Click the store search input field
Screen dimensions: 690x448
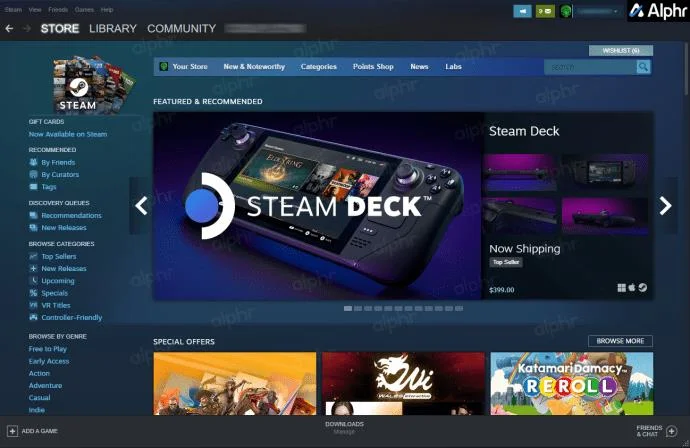tap(590, 67)
